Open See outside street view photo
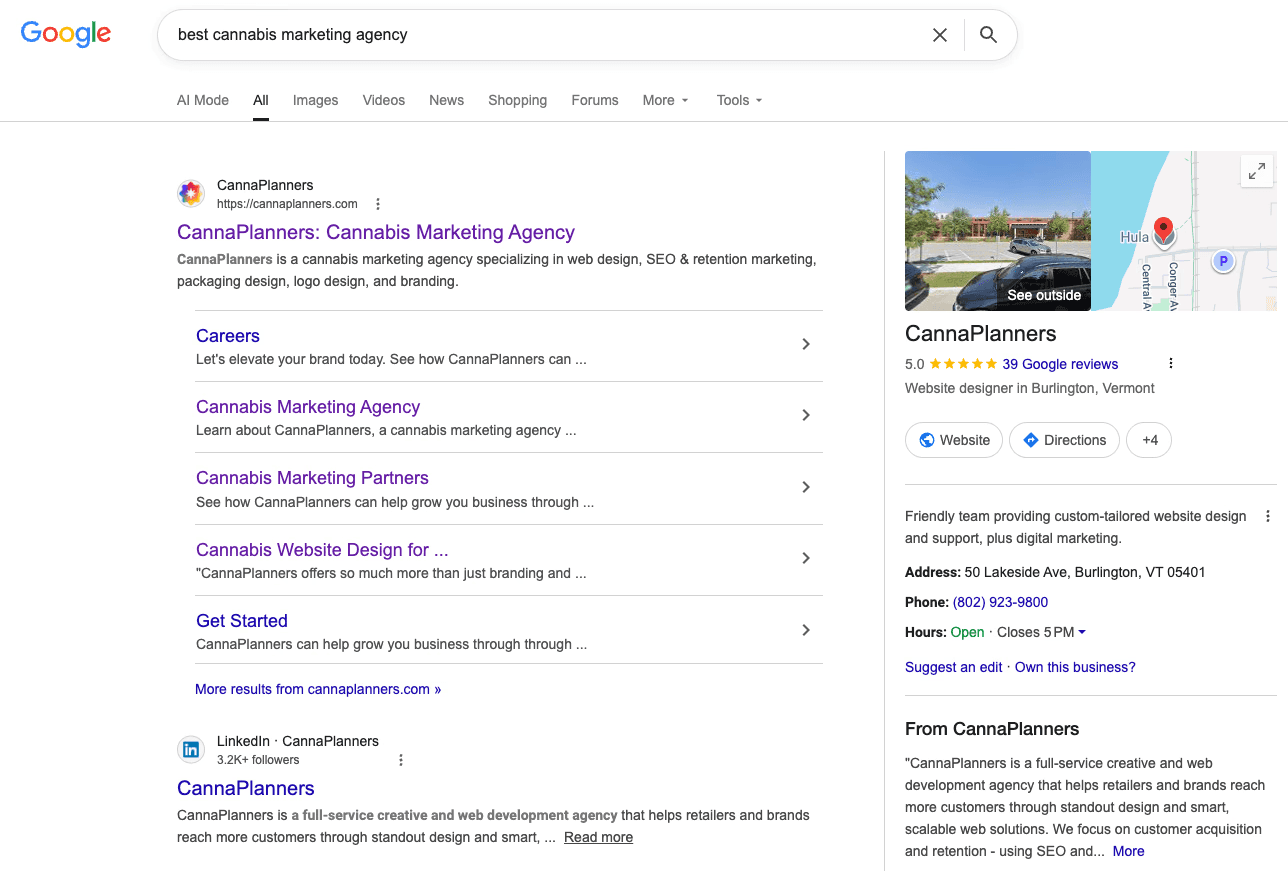This screenshot has width=1288, height=871. coord(998,231)
